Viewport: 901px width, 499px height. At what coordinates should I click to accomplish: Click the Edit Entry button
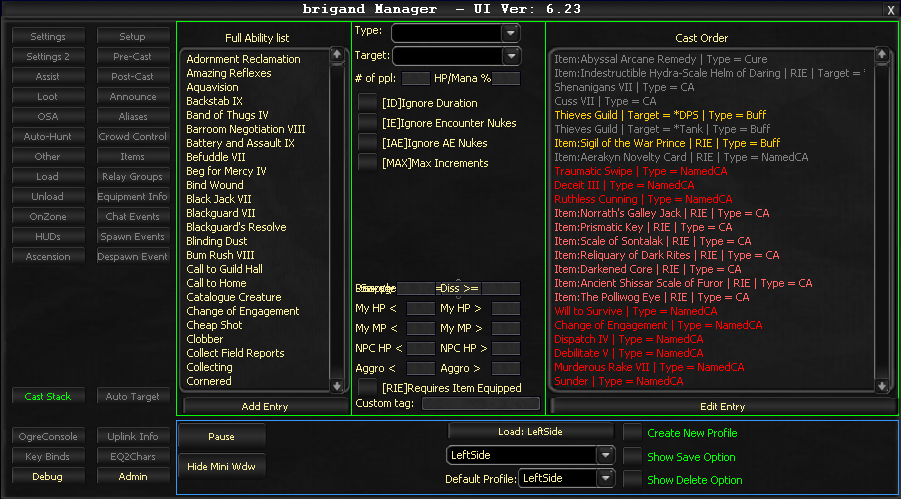(x=722, y=406)
